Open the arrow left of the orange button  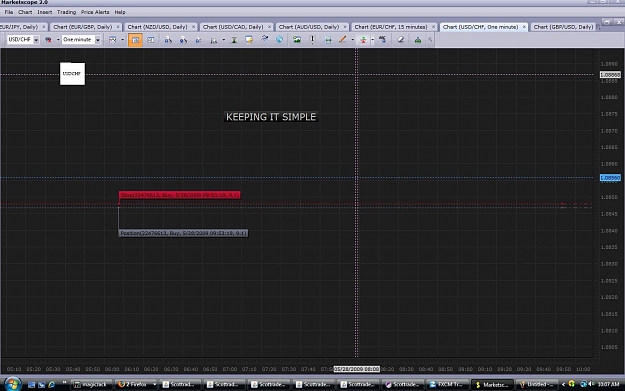122,40
